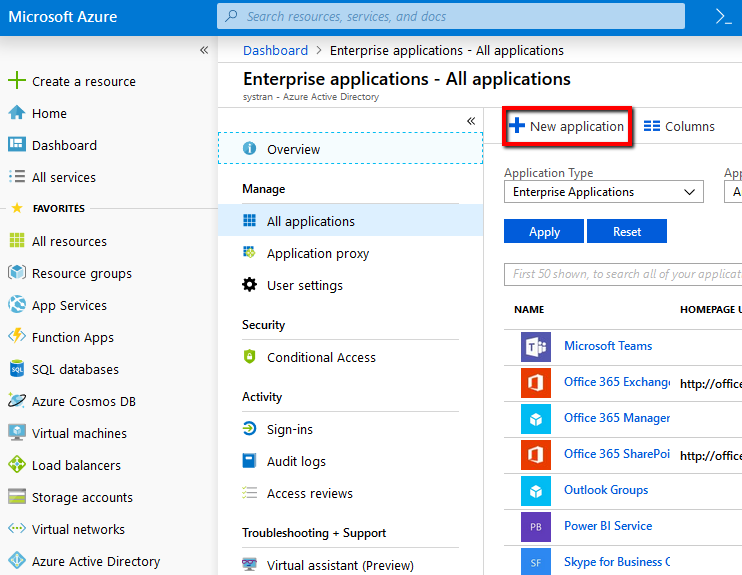Image resolution: width=742 pixels, height=575 pixels.
Task: Open the Overview menu item
Action: coord(350,149)
